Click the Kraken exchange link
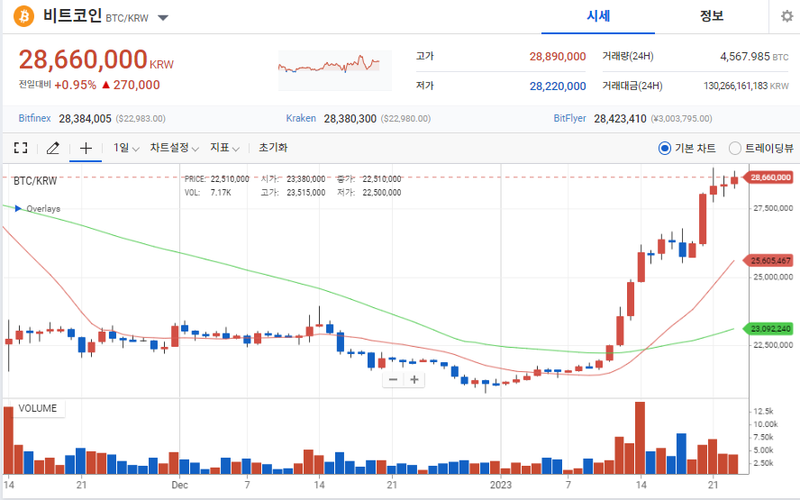 click(x=301, y=118)
